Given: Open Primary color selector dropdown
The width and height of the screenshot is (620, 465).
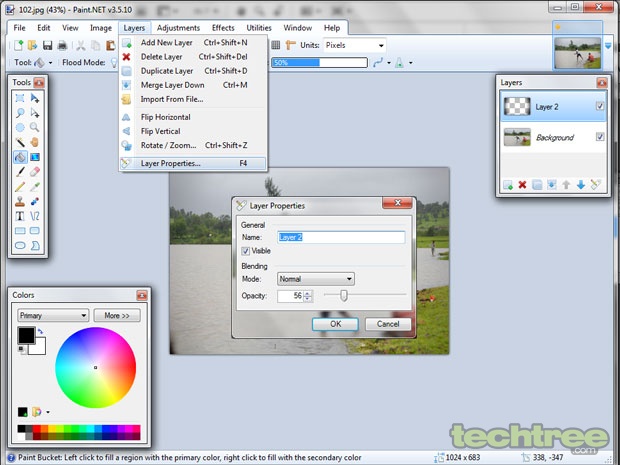Looking at the screenshot, I should pos(53,316).
